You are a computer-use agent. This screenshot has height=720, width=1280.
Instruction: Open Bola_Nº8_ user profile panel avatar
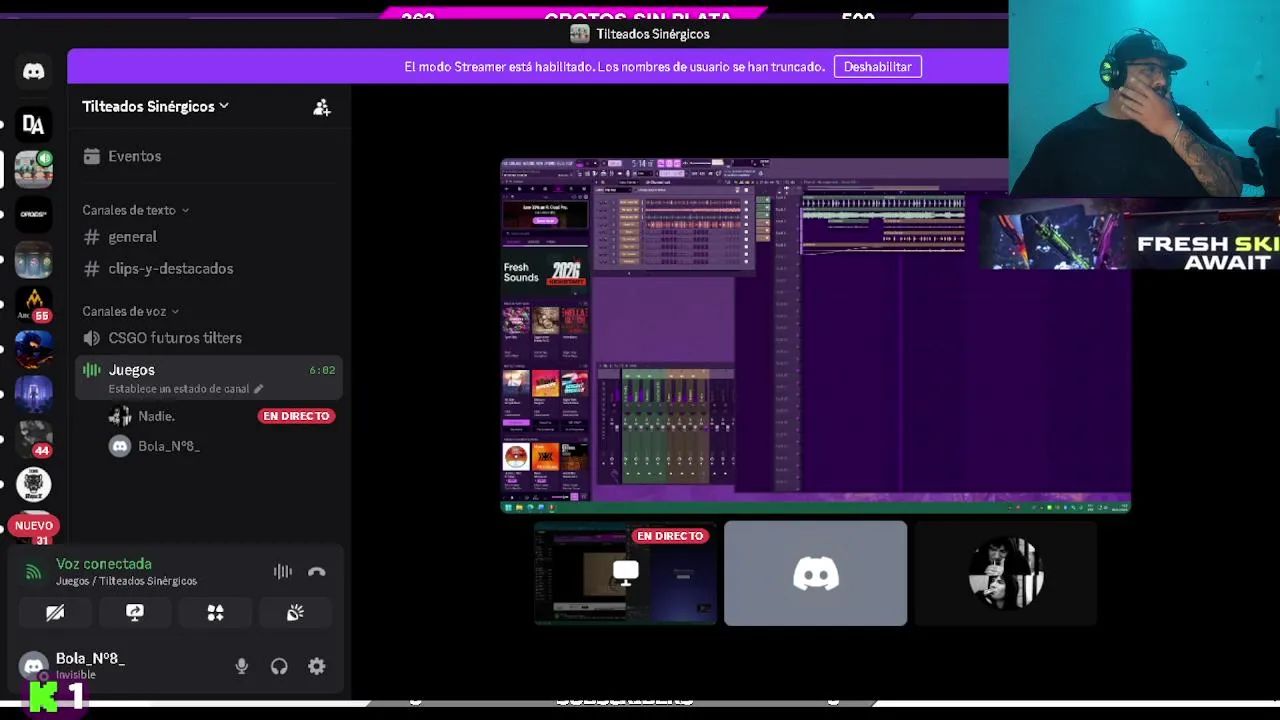[x=34, y=666]
